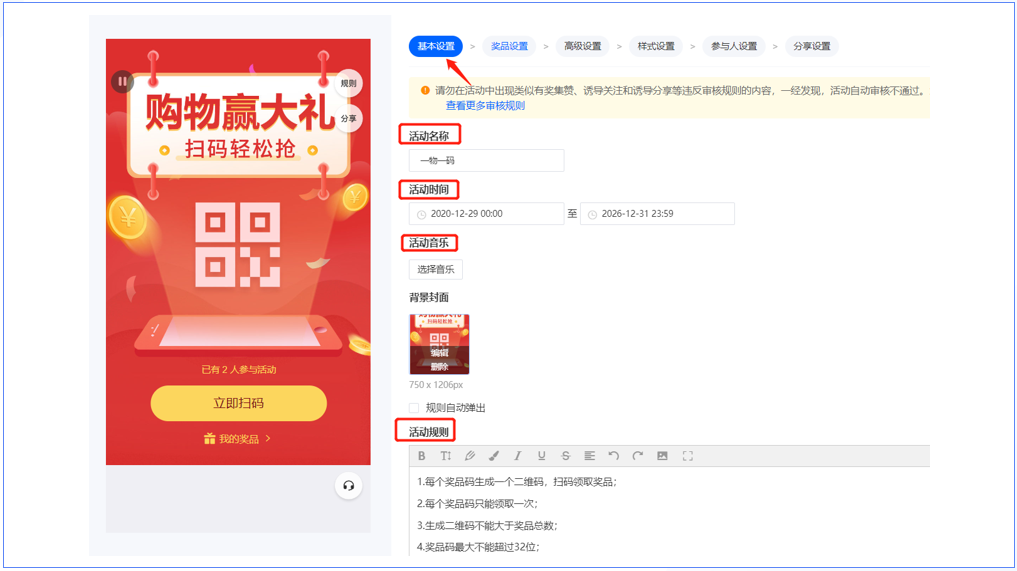Undo last edit in rules editor
The width and height of the screenshot is (1017, 571).
coord(614,456)
